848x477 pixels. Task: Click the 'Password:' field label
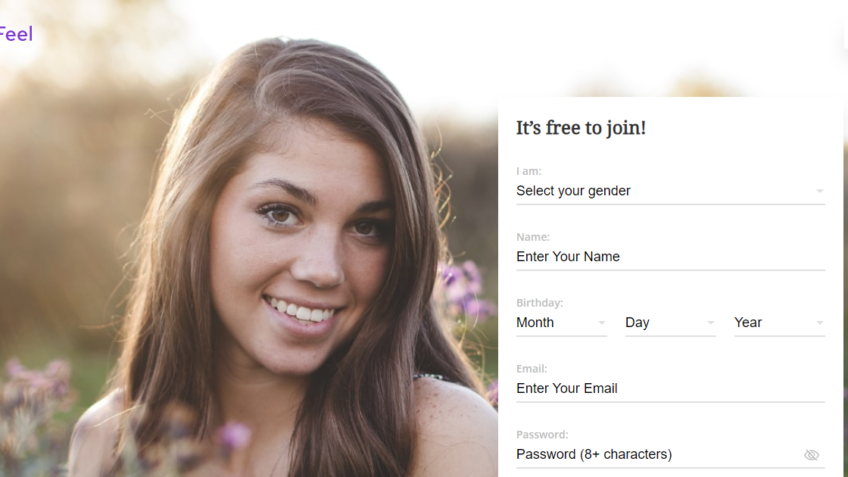(x=542, y=435)
